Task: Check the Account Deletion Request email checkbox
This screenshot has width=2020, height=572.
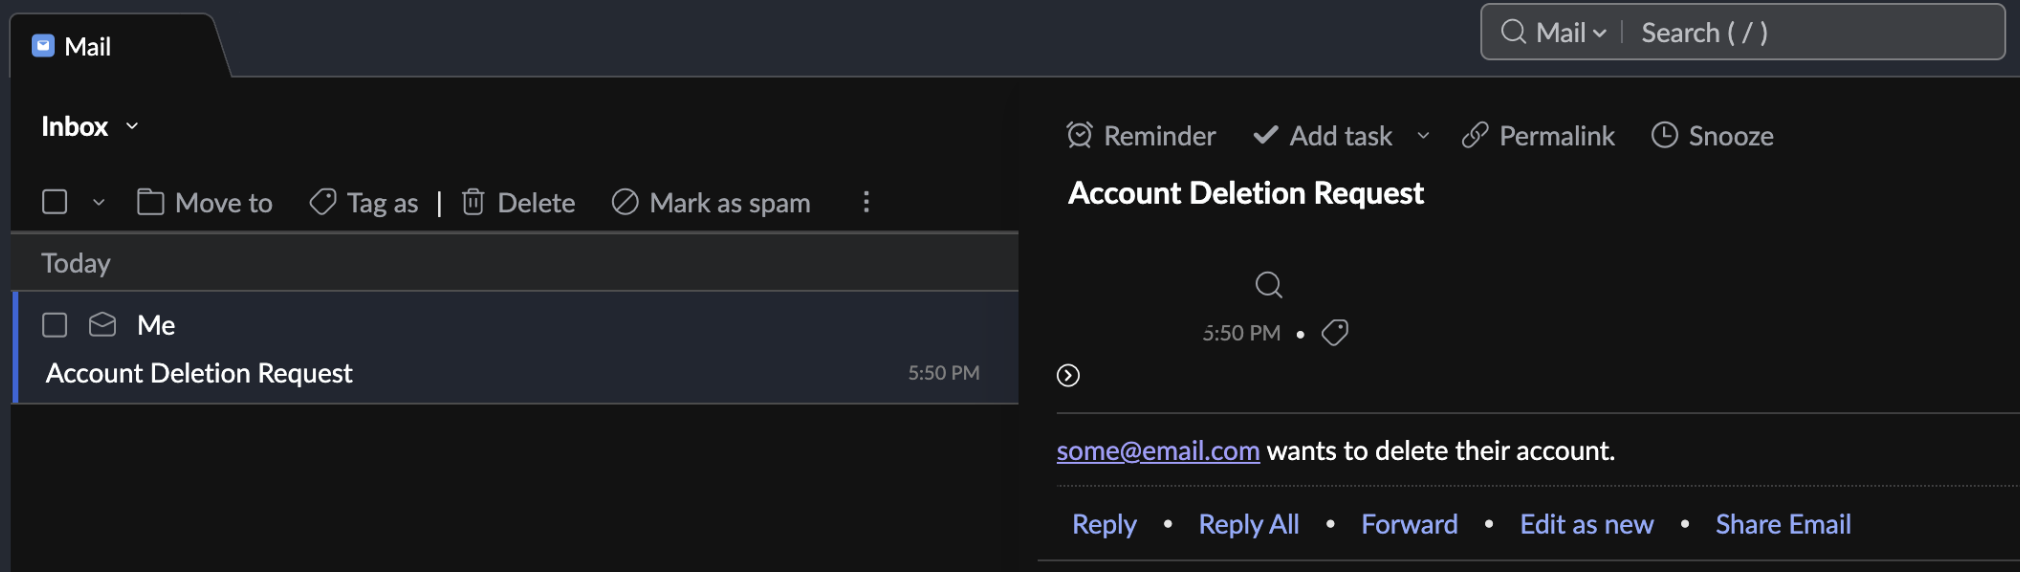Action: click(55, 325)
